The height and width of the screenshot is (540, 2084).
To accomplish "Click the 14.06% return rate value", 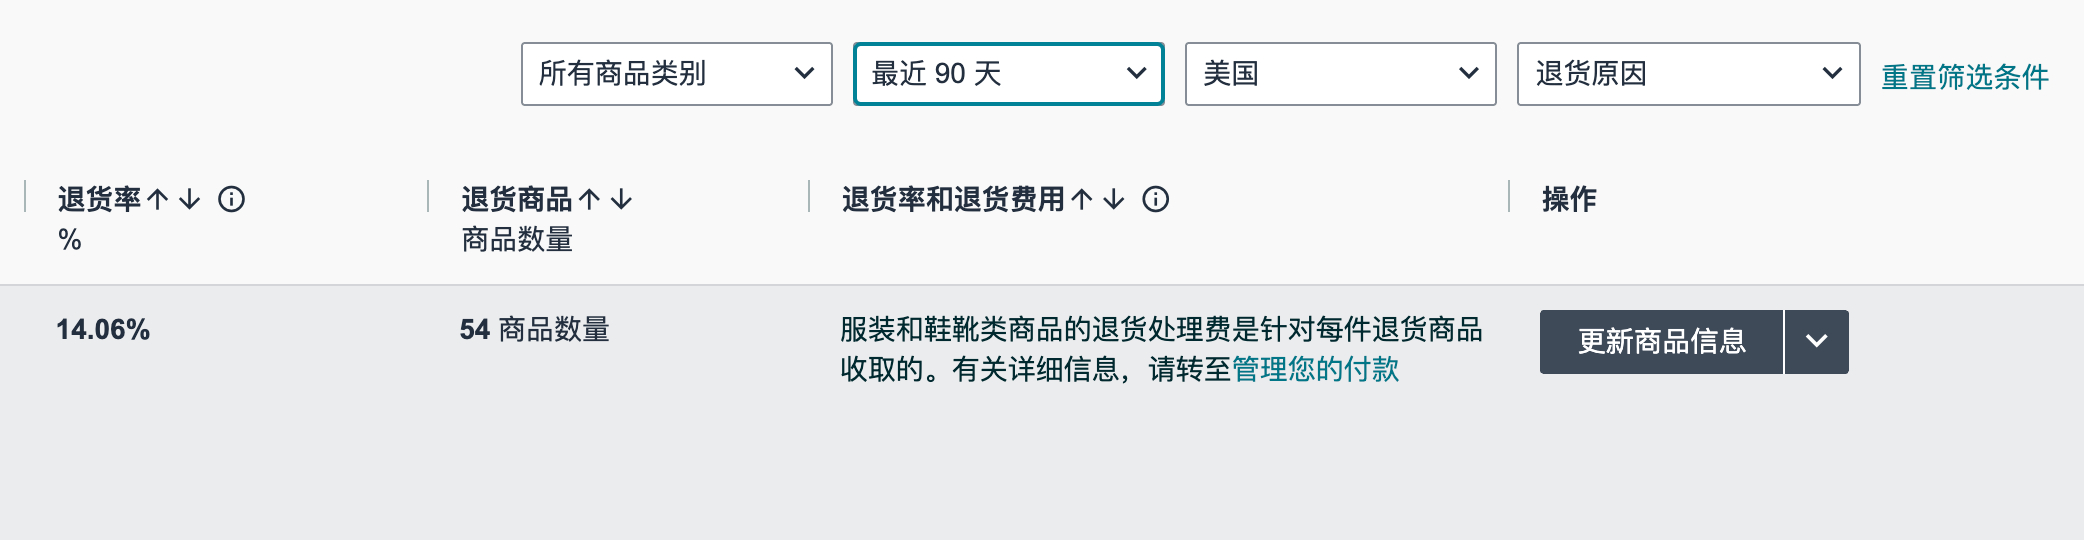I will (x=103, y=330).
